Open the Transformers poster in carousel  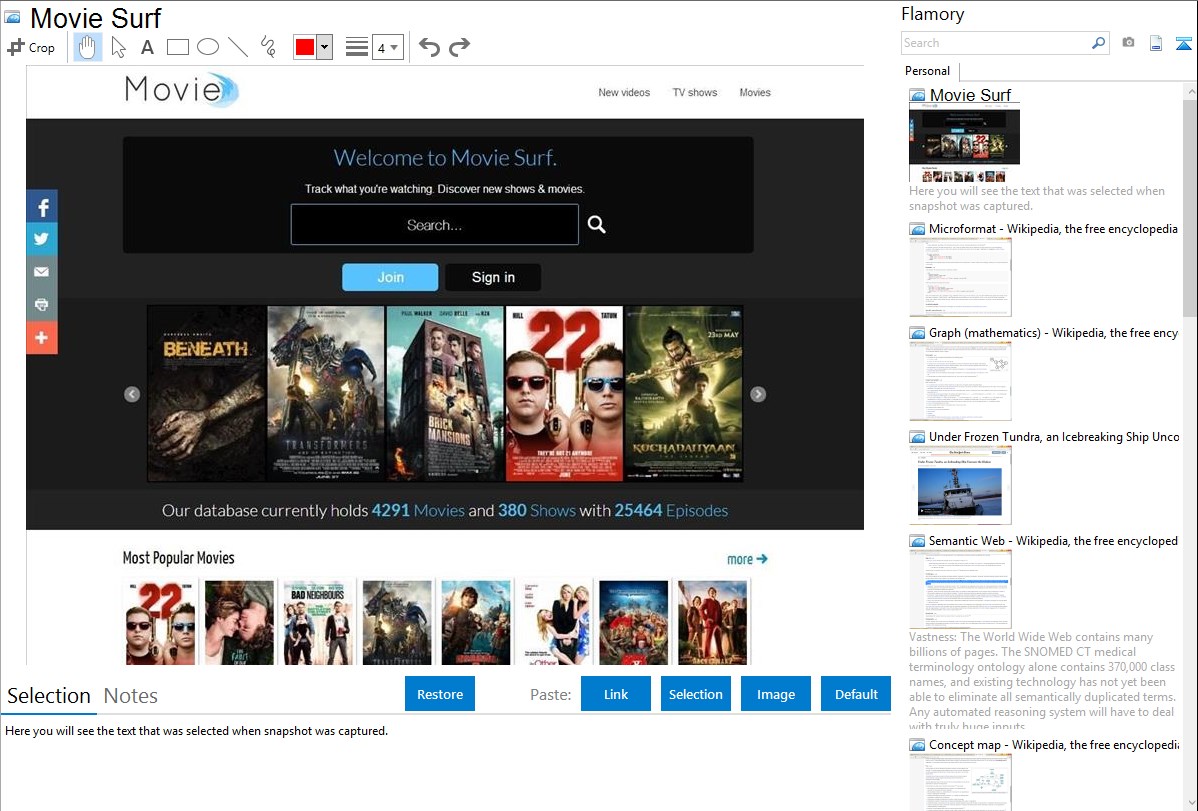326,394
